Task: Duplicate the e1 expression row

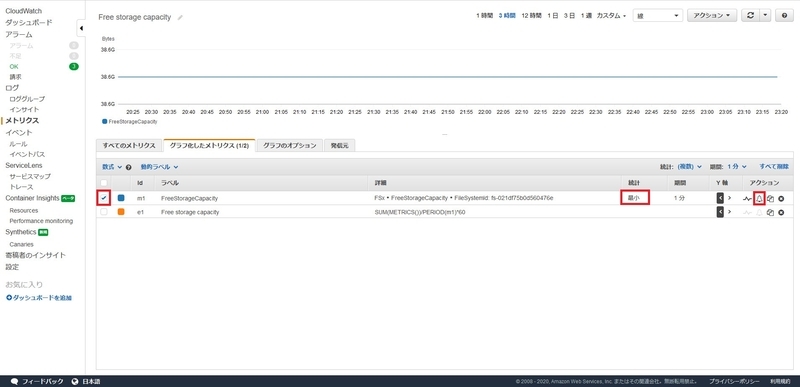Action: 770,212
